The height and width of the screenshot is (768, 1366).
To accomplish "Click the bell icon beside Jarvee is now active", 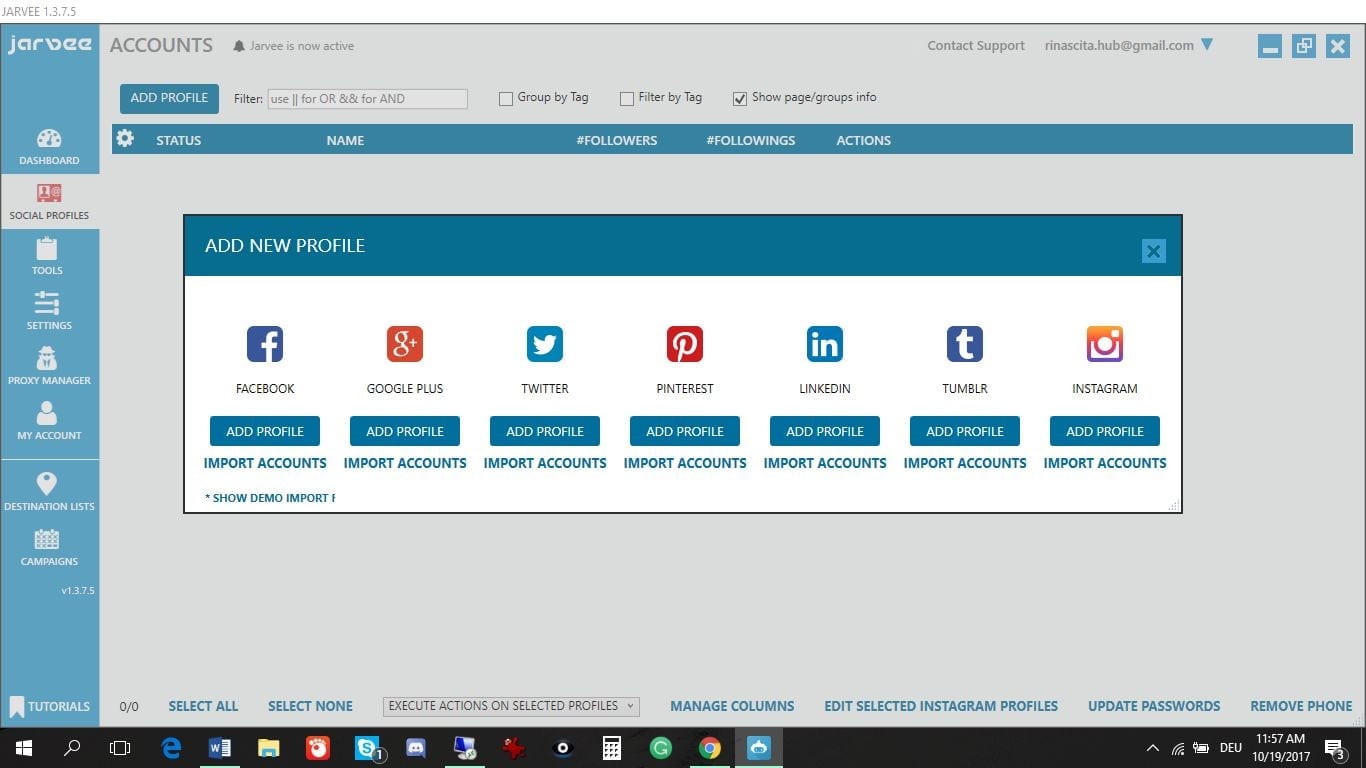I will tap(239, 46).
